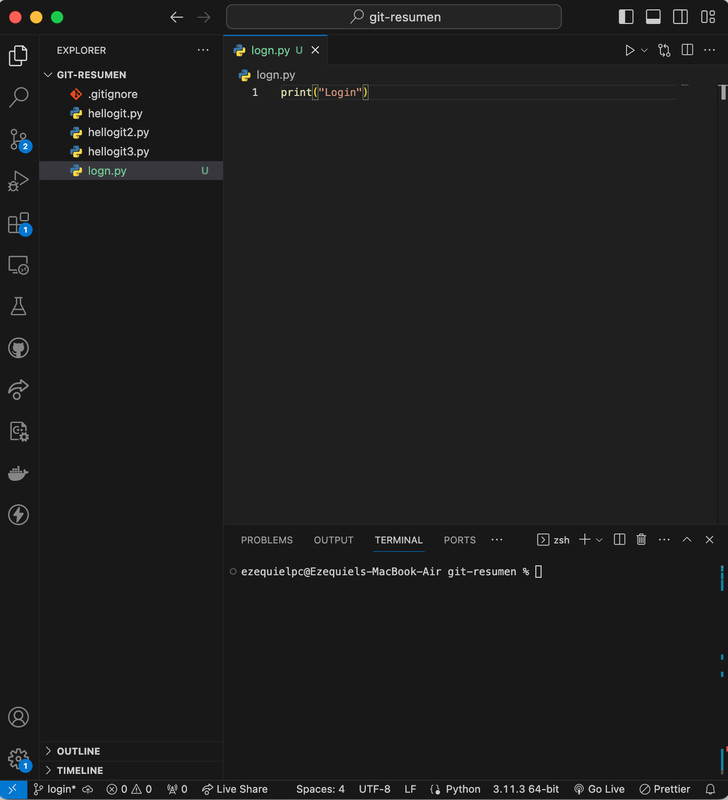Image resolution: width=728 pixels, height=800 pixels.
Task: Run the Python file
Action: pos(630,50)
